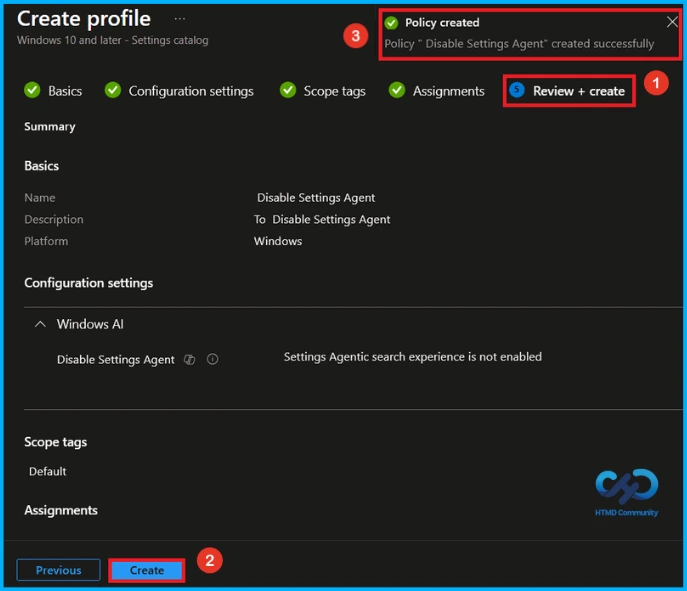Select the Name value 'Disable Settings Agent'
The height and width of the screenshot is (591, 687).
coord(316,198)
